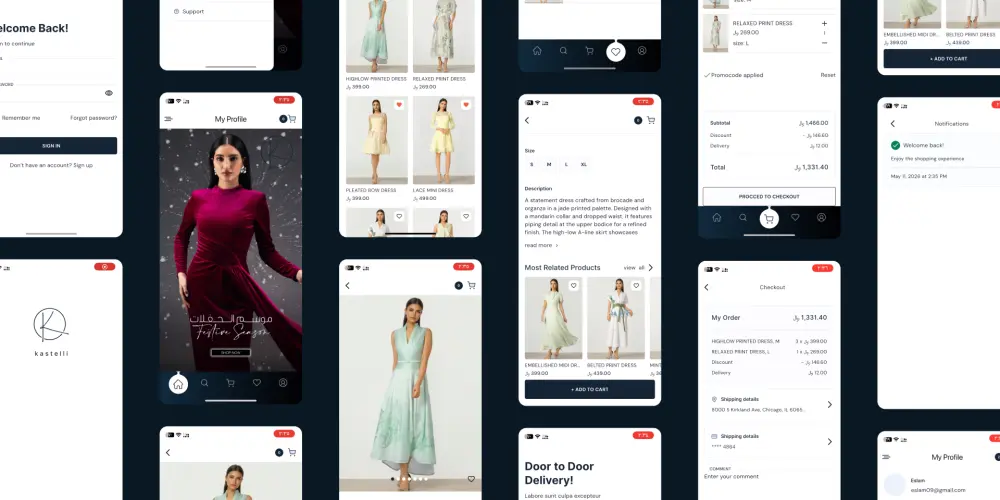
Task: Click + ADD TO CART under related products
Action: (x=590, y=389)
